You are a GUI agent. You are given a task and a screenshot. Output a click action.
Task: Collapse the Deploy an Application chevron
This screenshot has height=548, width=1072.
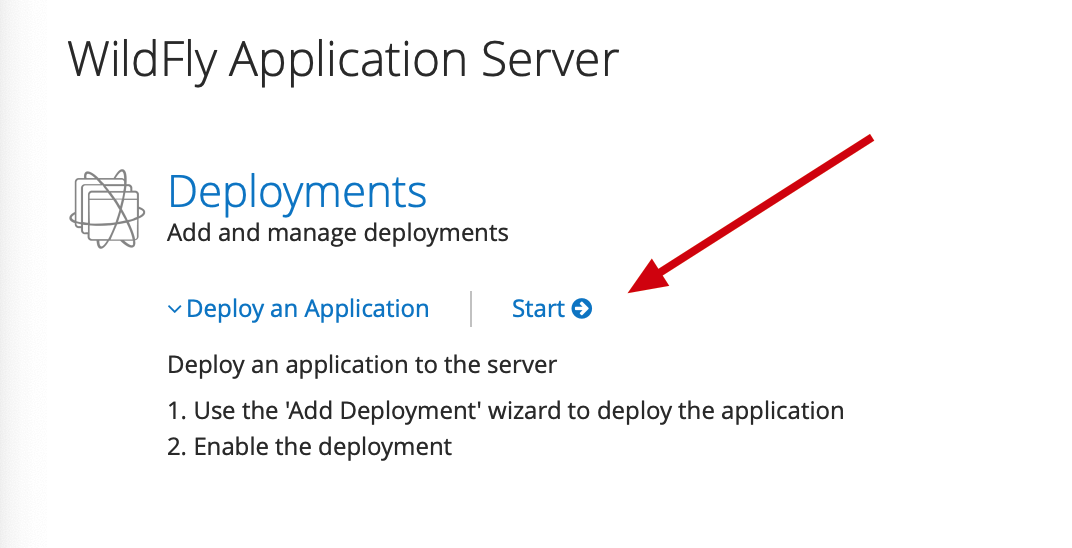tap(174, 310)
